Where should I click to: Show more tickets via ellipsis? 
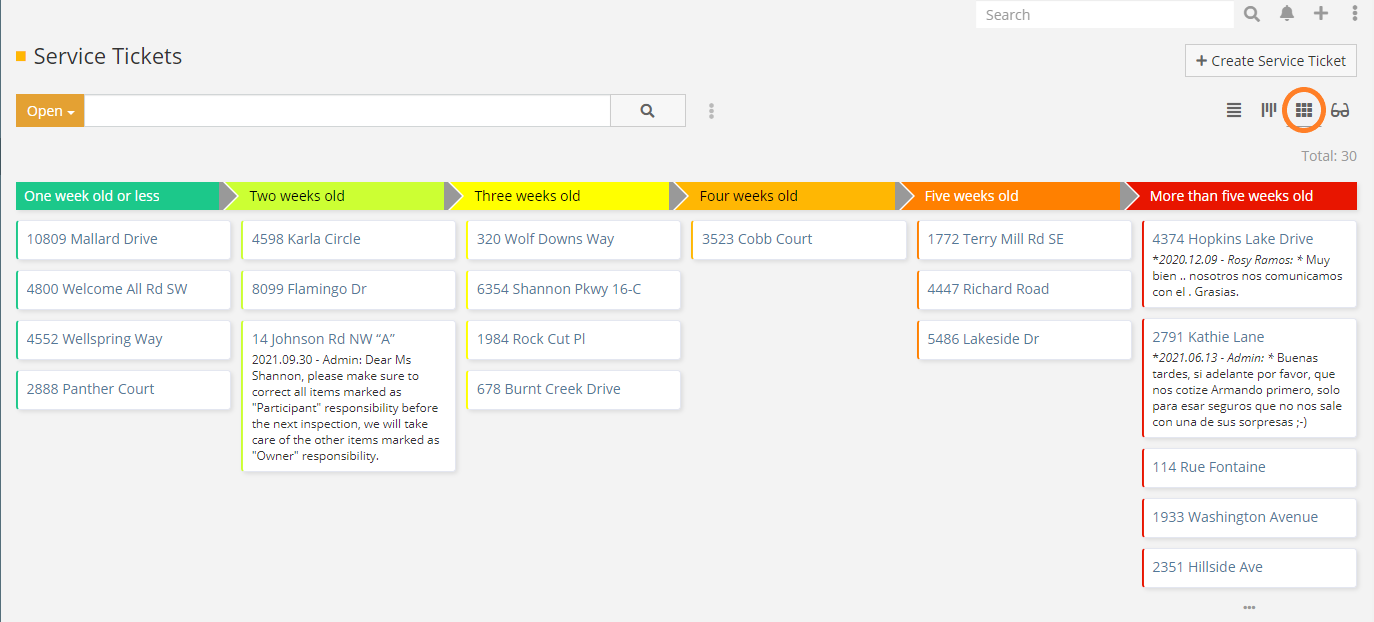tap(1249, 607)
